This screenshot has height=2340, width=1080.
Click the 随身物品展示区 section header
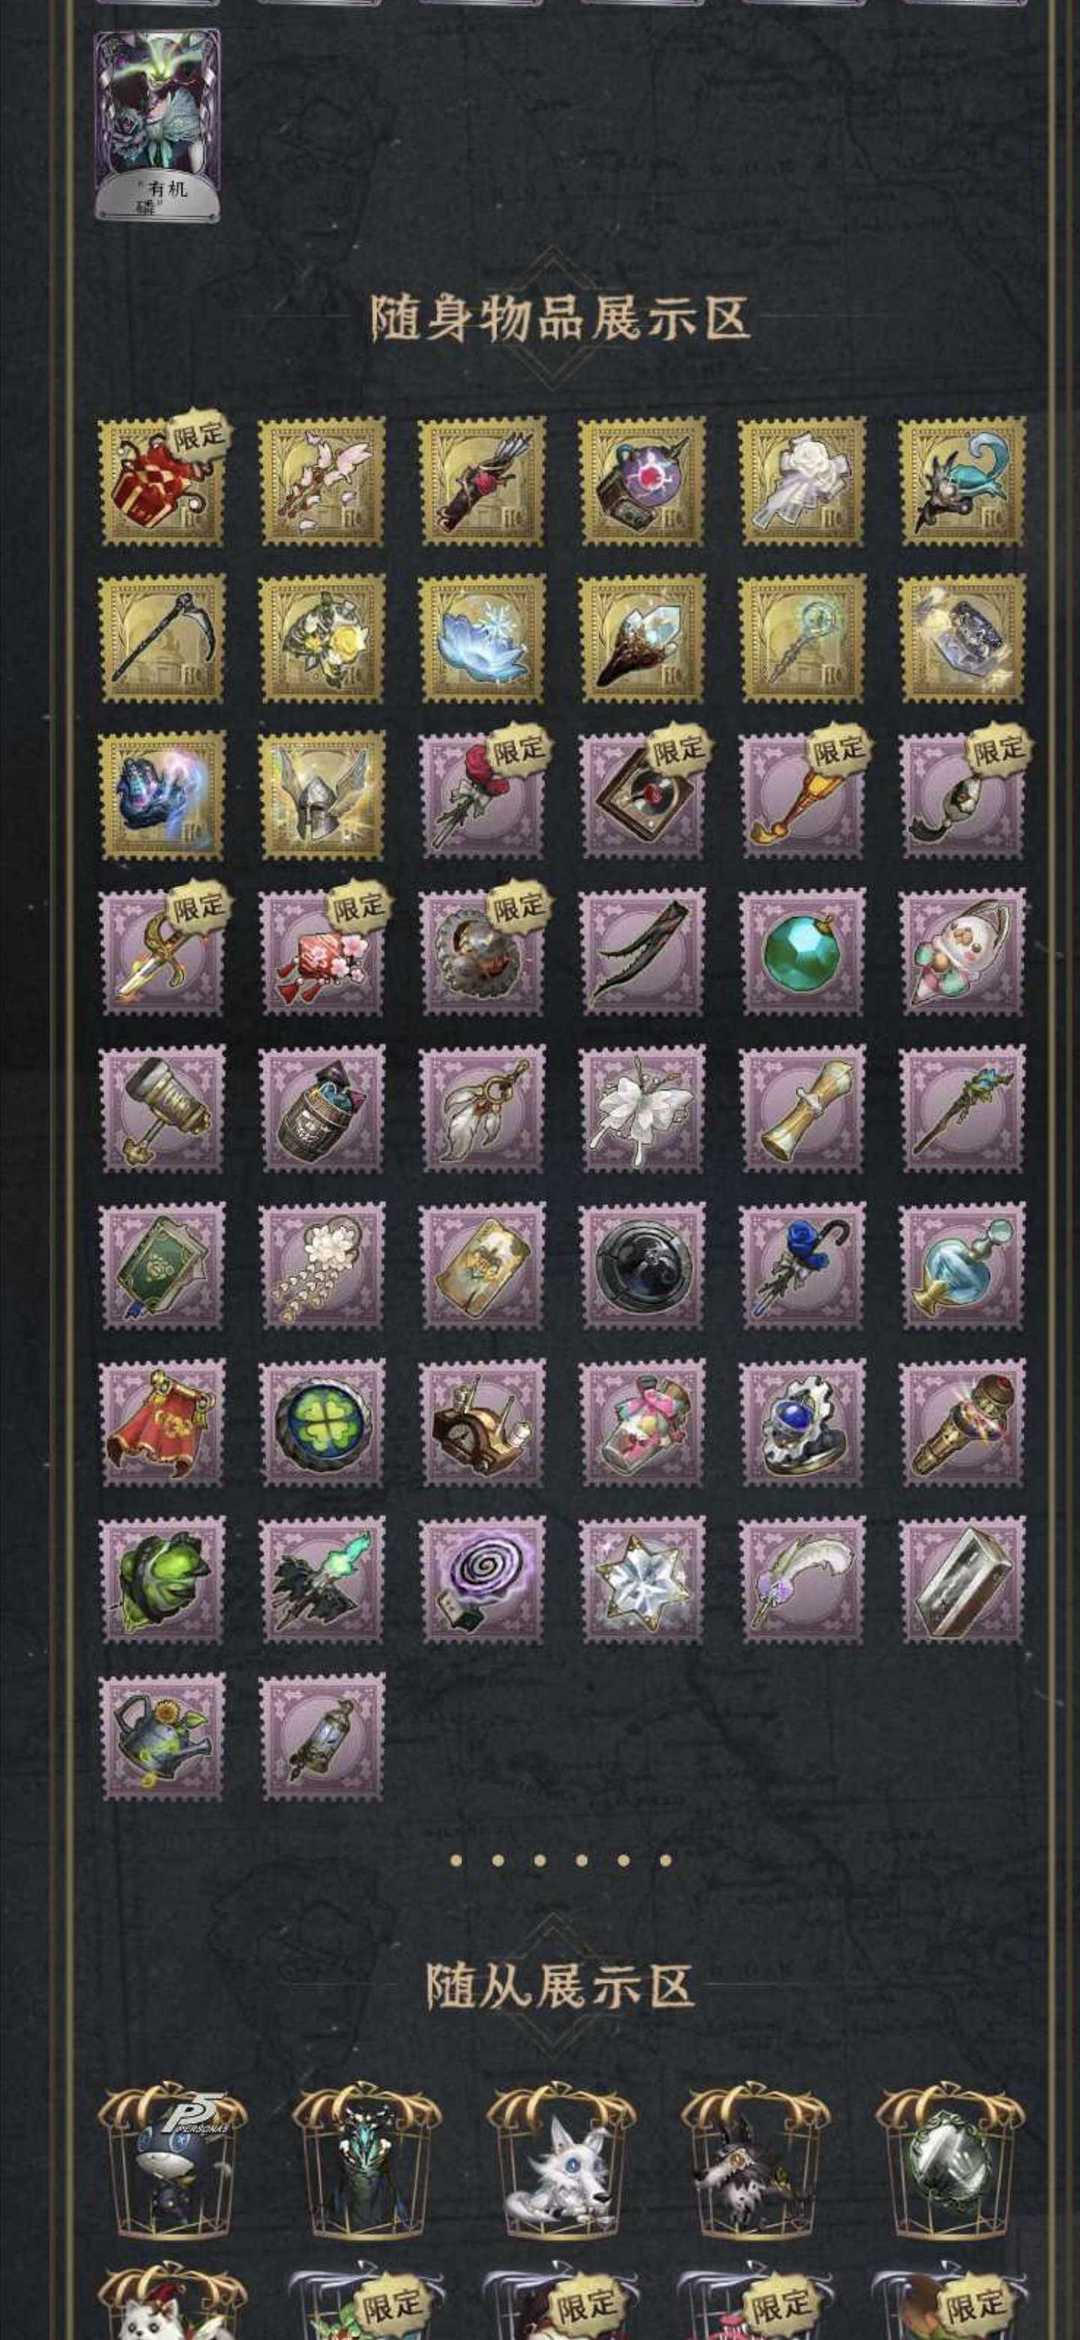pos(560,318)
